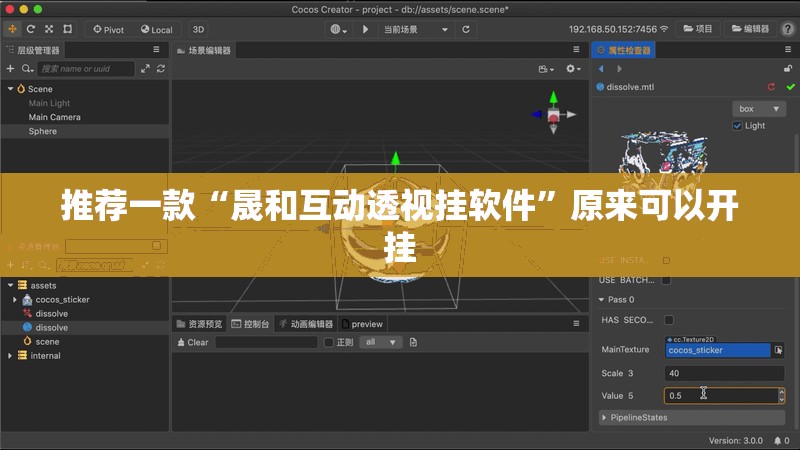Toggle the regex checkbox in console

pyautogui.click(x=328, y=342)
